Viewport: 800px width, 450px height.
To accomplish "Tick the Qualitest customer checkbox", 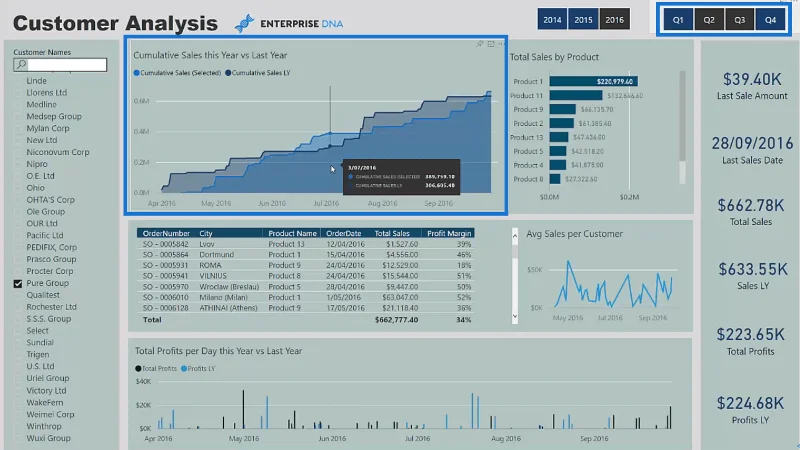I will click(x=18, y=295).
